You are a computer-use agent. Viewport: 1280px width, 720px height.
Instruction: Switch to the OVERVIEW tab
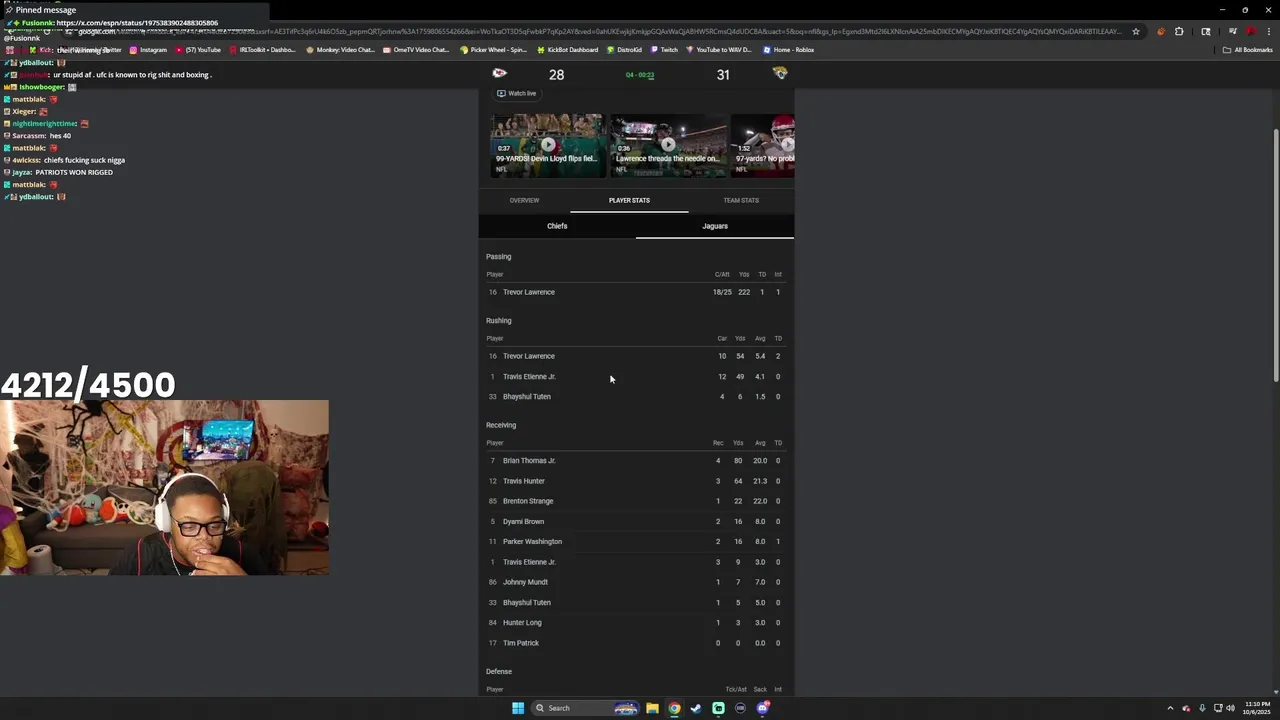[x=524, y=200]
